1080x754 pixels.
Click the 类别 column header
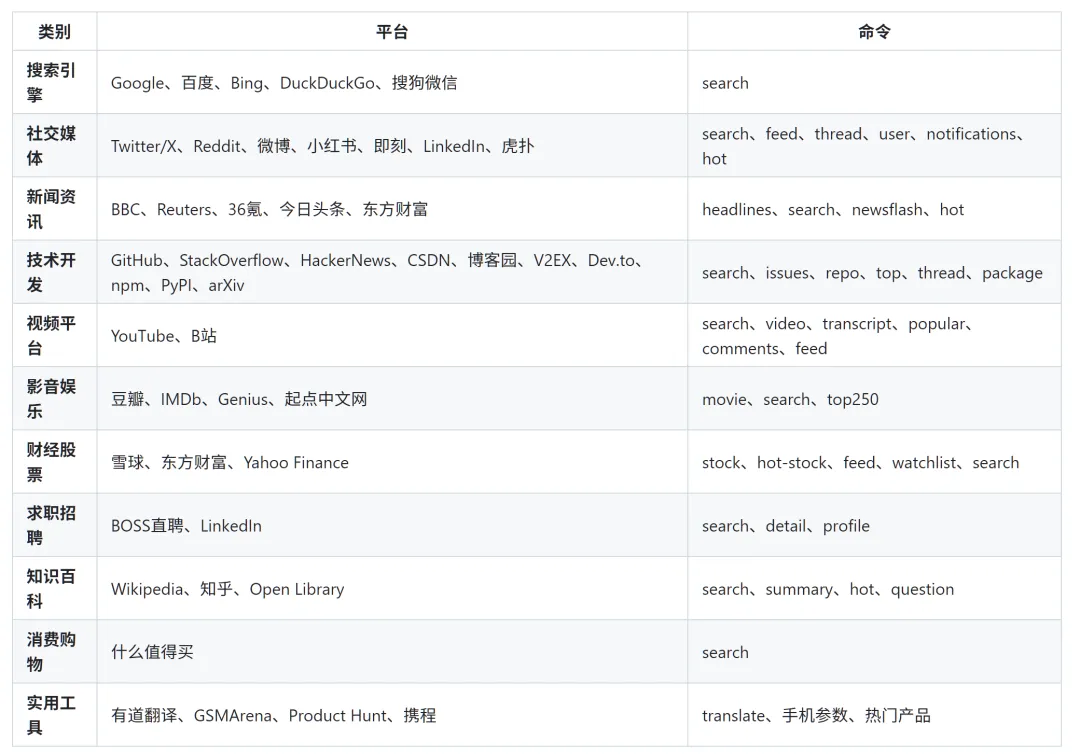54,32
